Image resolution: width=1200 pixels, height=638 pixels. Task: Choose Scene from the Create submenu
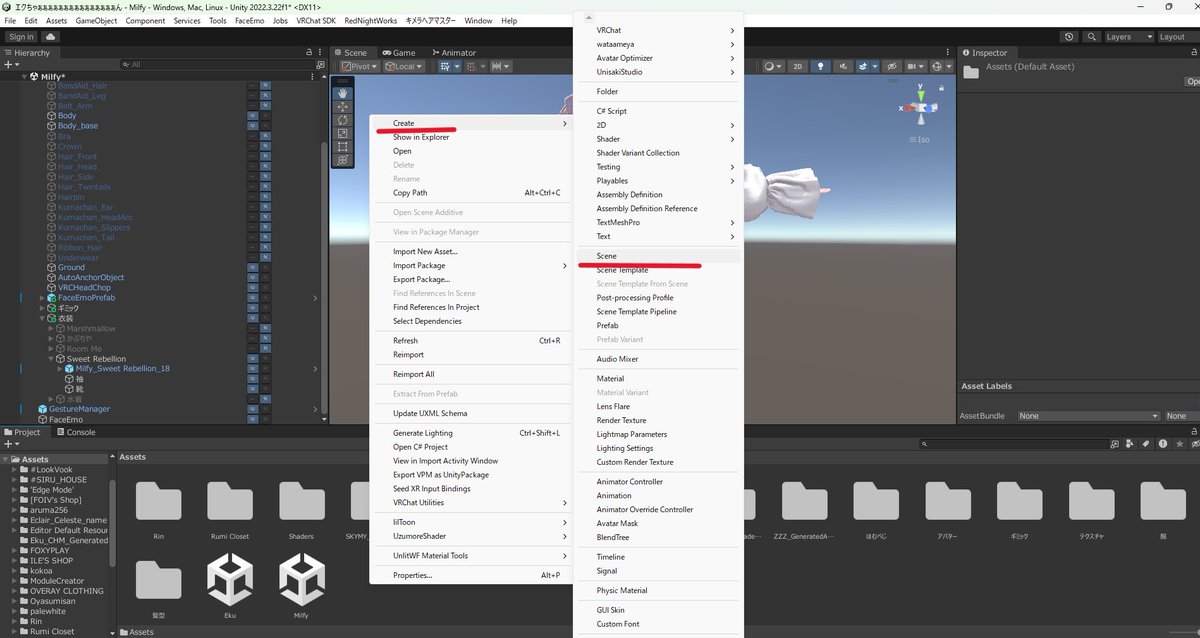tap(659, 256)
